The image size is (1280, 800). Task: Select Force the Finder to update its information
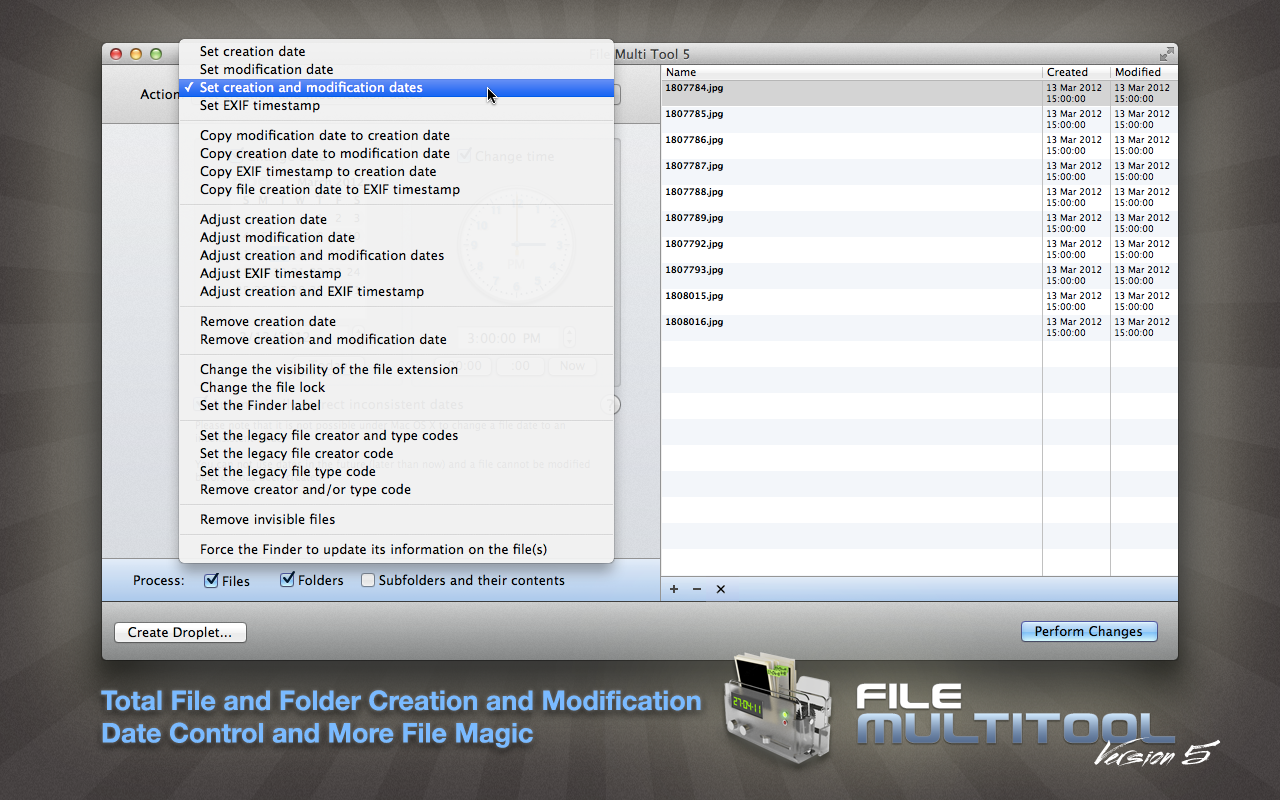click(x=396, y=550)
